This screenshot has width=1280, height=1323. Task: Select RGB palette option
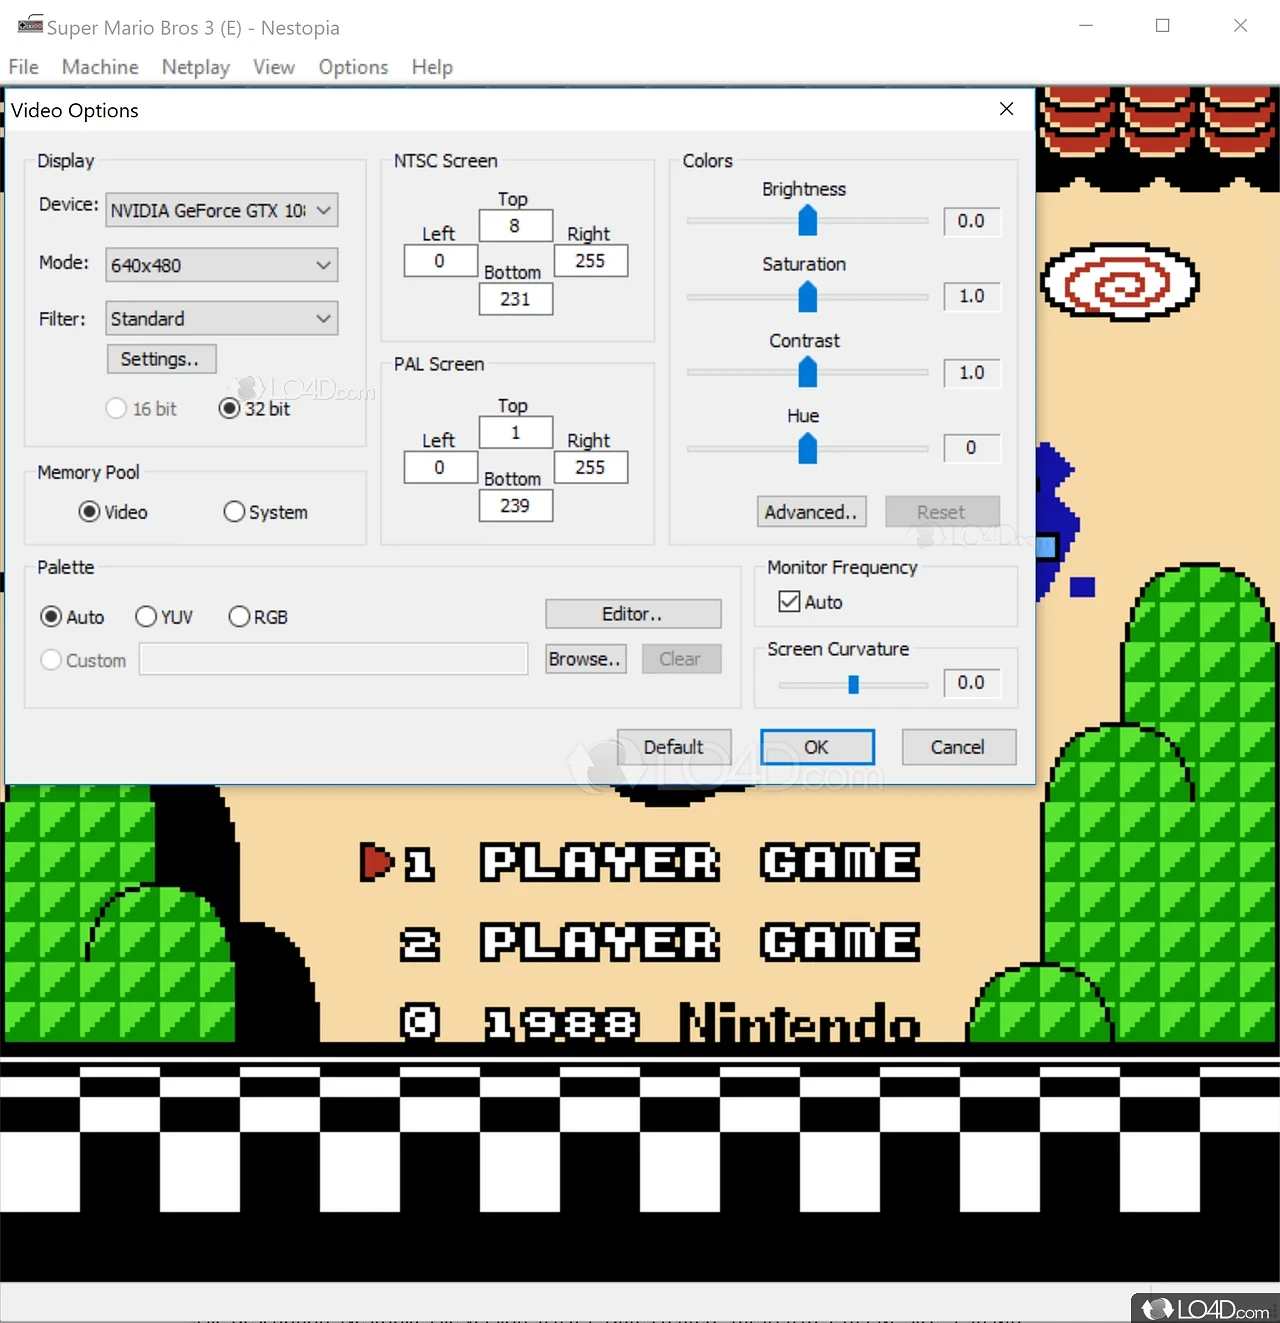(258, 617)
